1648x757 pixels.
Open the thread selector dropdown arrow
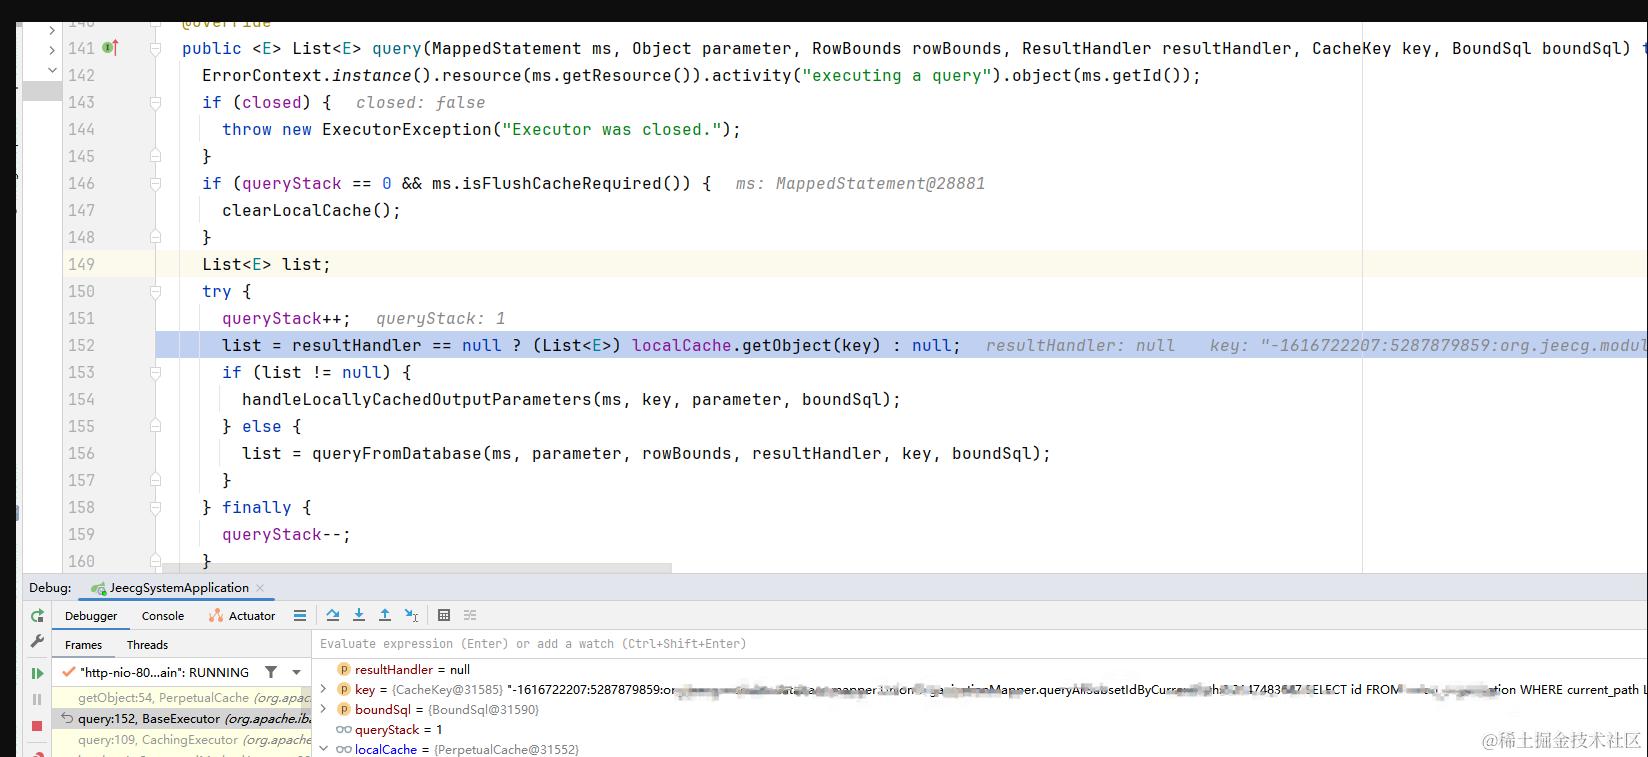pos(297,672)
